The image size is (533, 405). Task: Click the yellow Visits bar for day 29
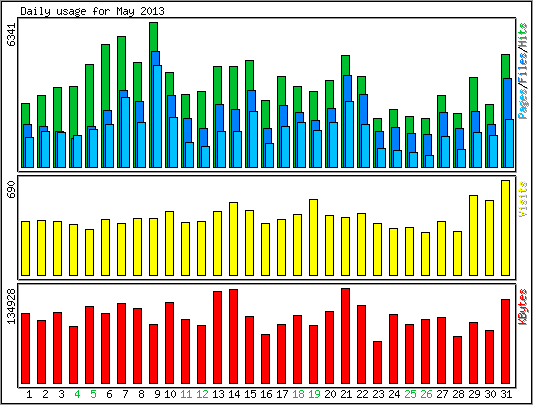pos(474,235)
